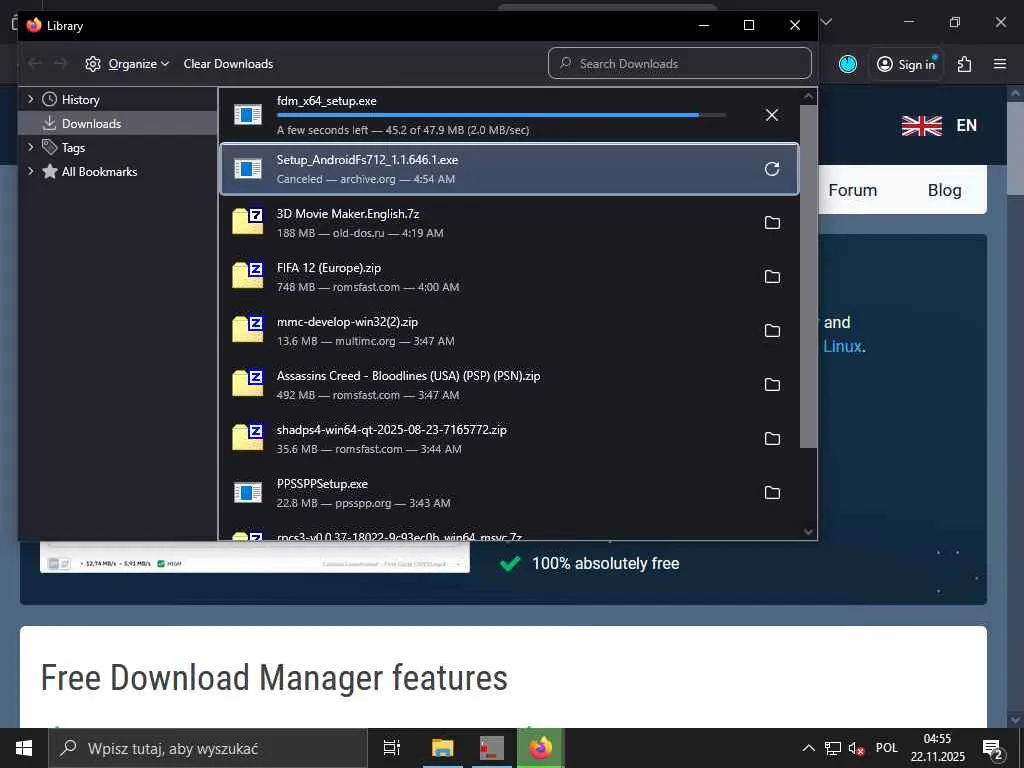Viewport: 1024px width, 768px height.
Task: Open the Organize dropdown menu
Action: [127, 64]
